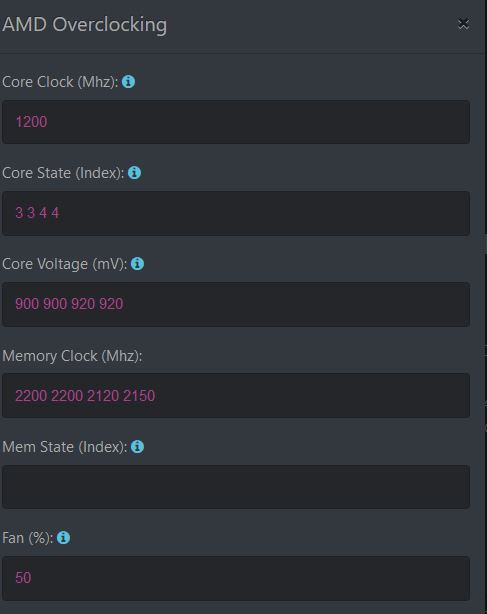Show info for Core Voltage (mV)
The width and height of the screenshot is (487, 614).
tap(137, 264)
